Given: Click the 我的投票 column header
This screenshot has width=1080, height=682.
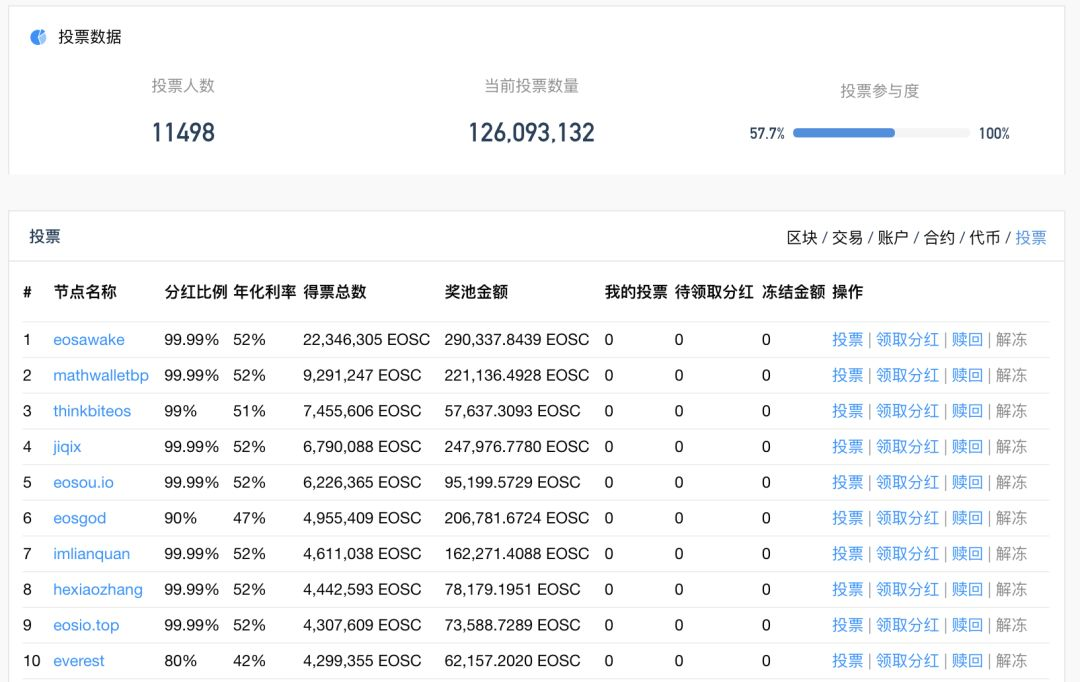Looking at the screenshot, I should click(x=636, y=292).
